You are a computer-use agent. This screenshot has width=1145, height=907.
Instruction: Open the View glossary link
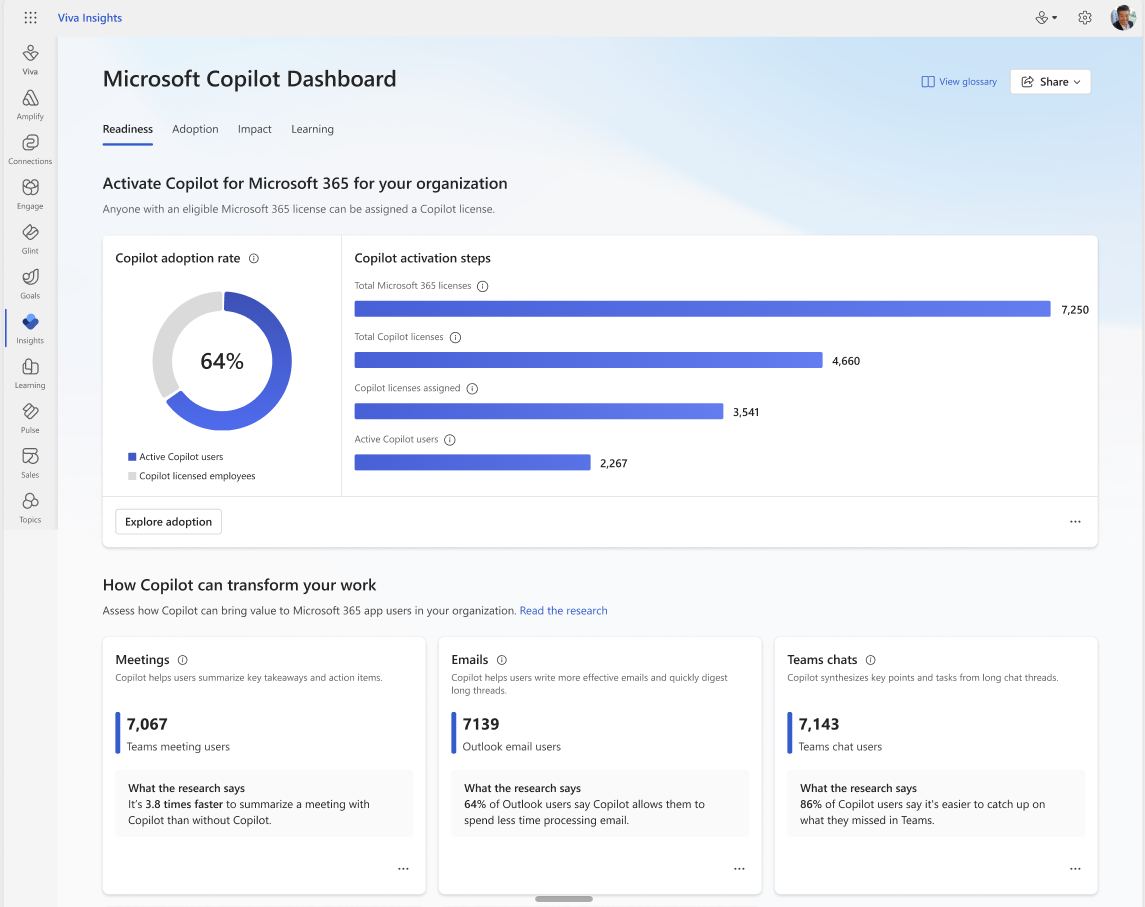(959, 82)
